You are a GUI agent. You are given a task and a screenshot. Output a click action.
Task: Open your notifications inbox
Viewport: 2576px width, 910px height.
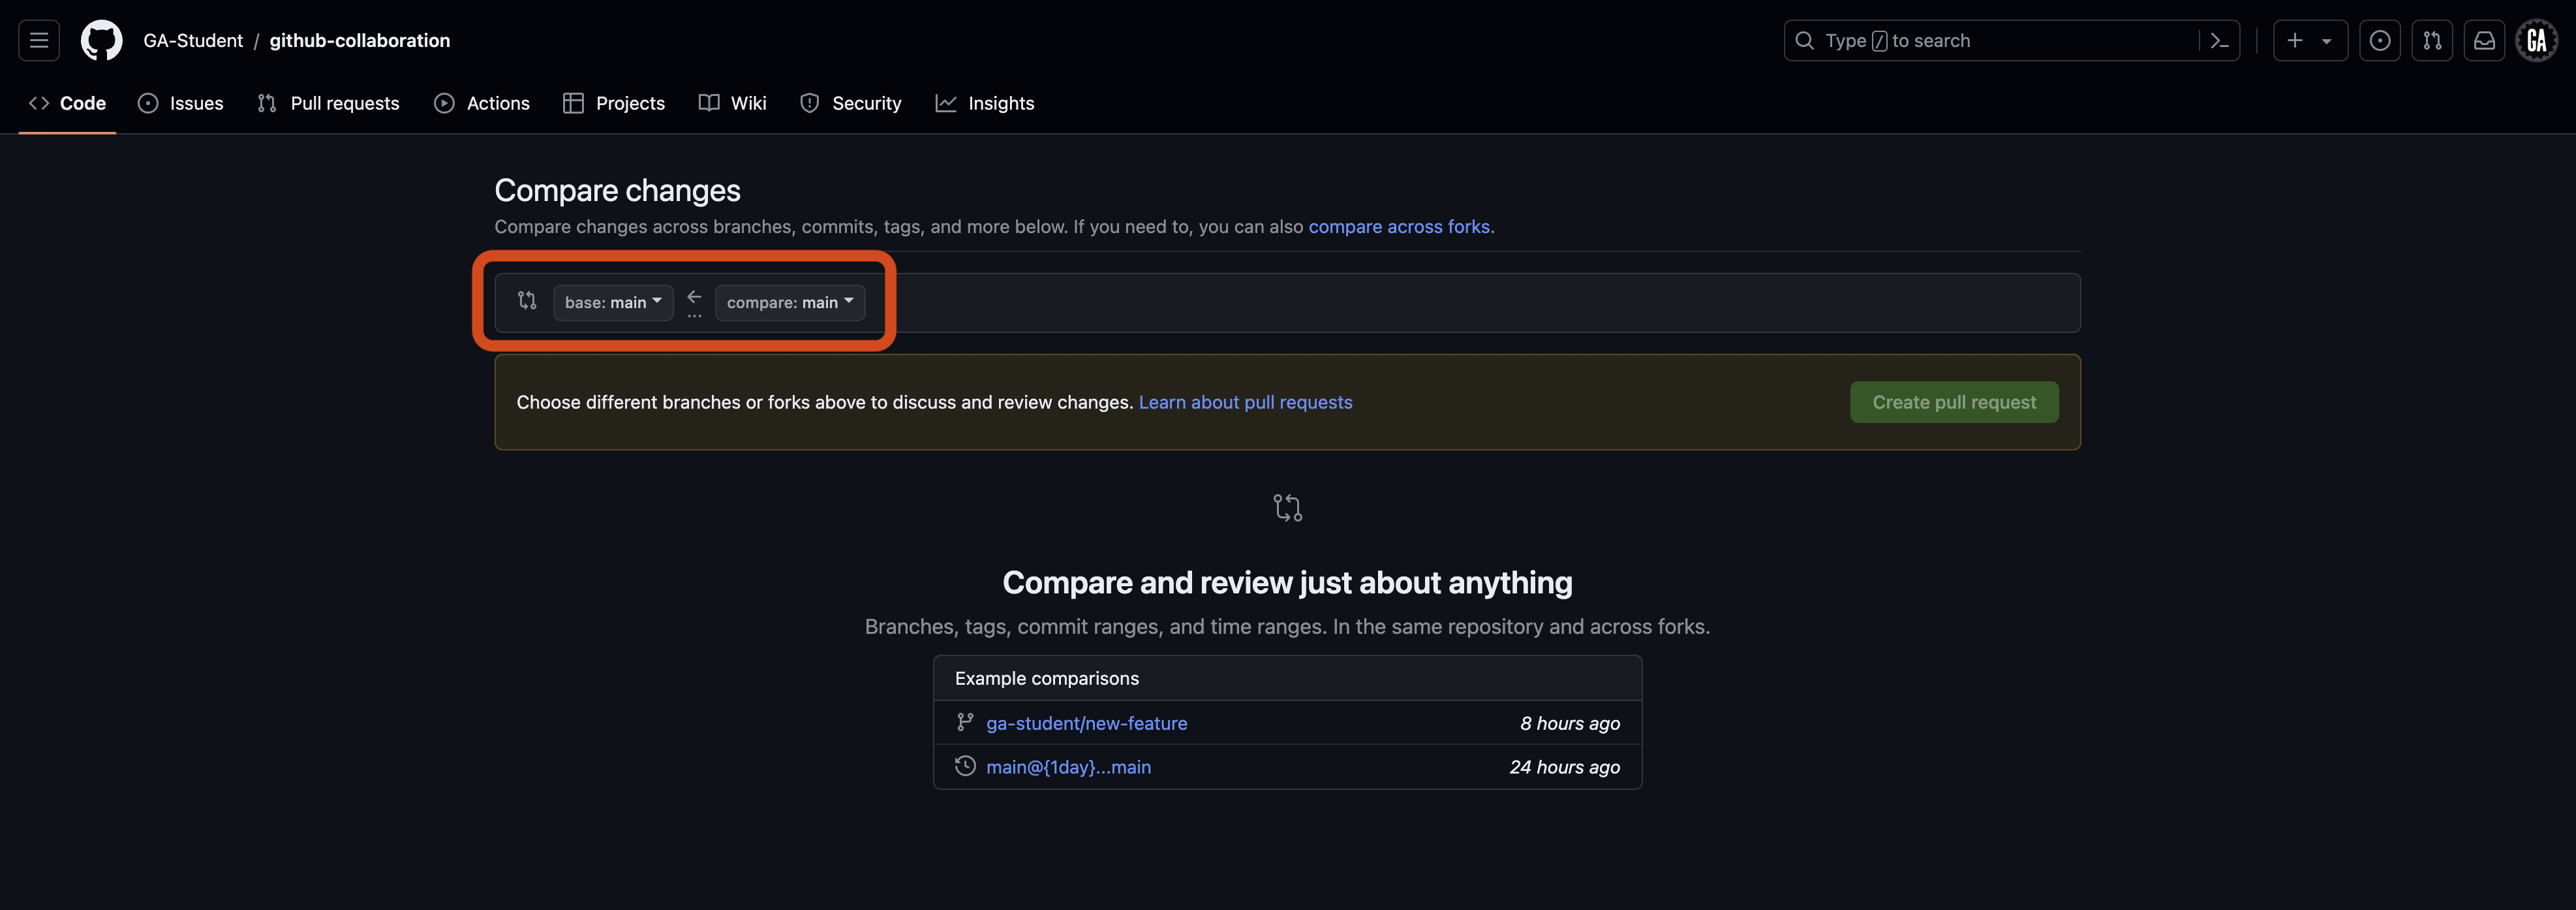pos(2485,40)
